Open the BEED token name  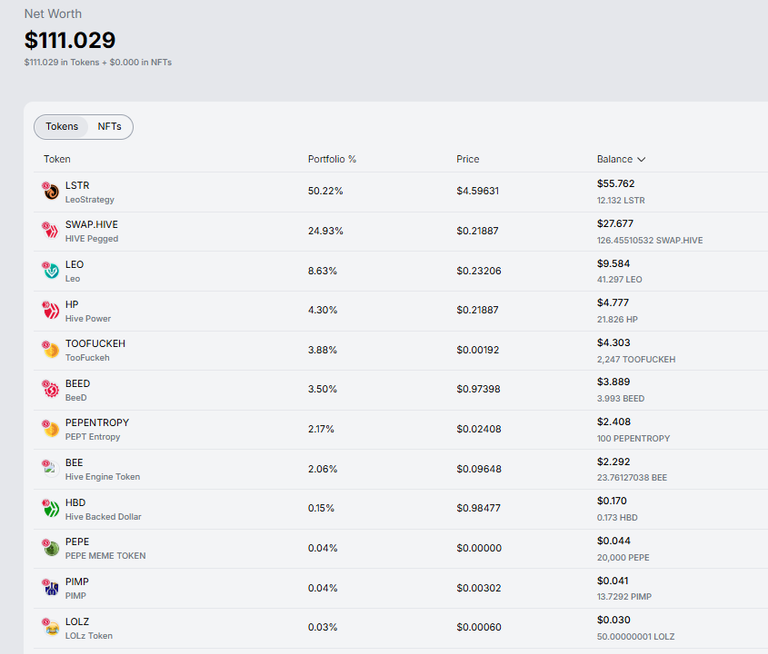(77, 384)
